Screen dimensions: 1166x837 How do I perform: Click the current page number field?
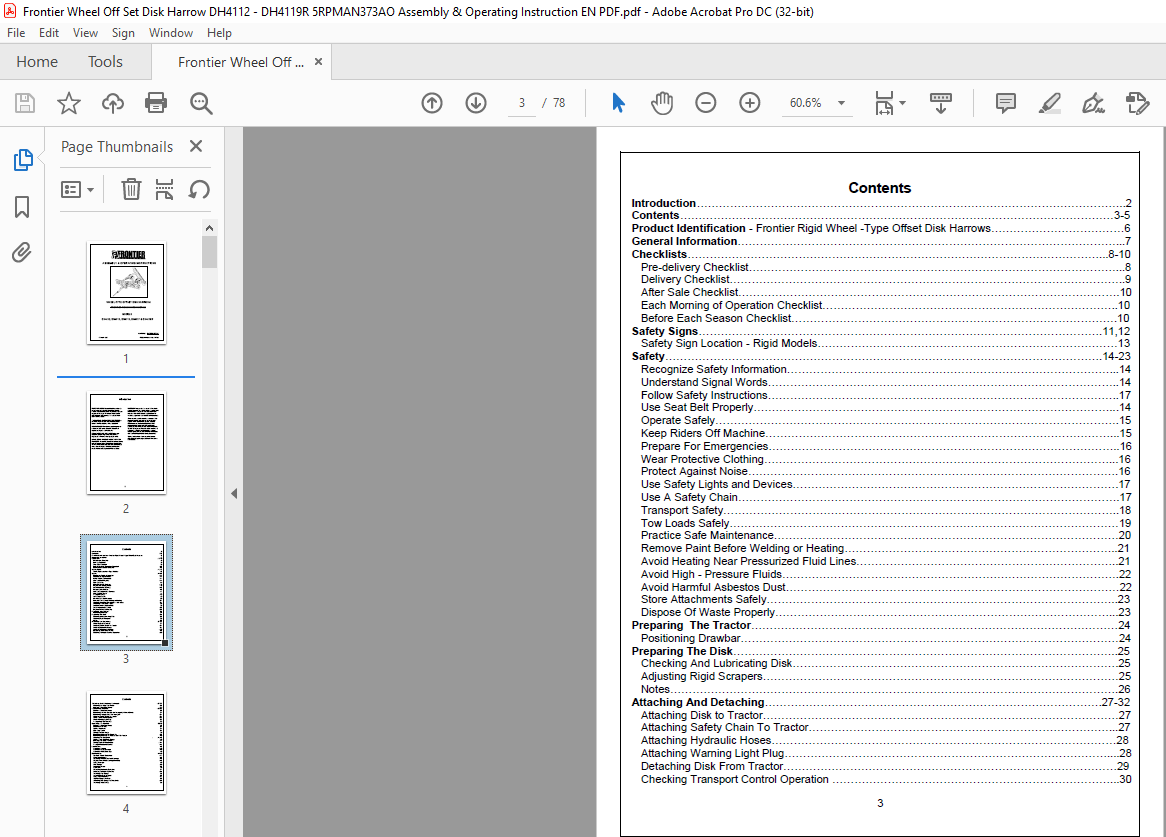521,103
